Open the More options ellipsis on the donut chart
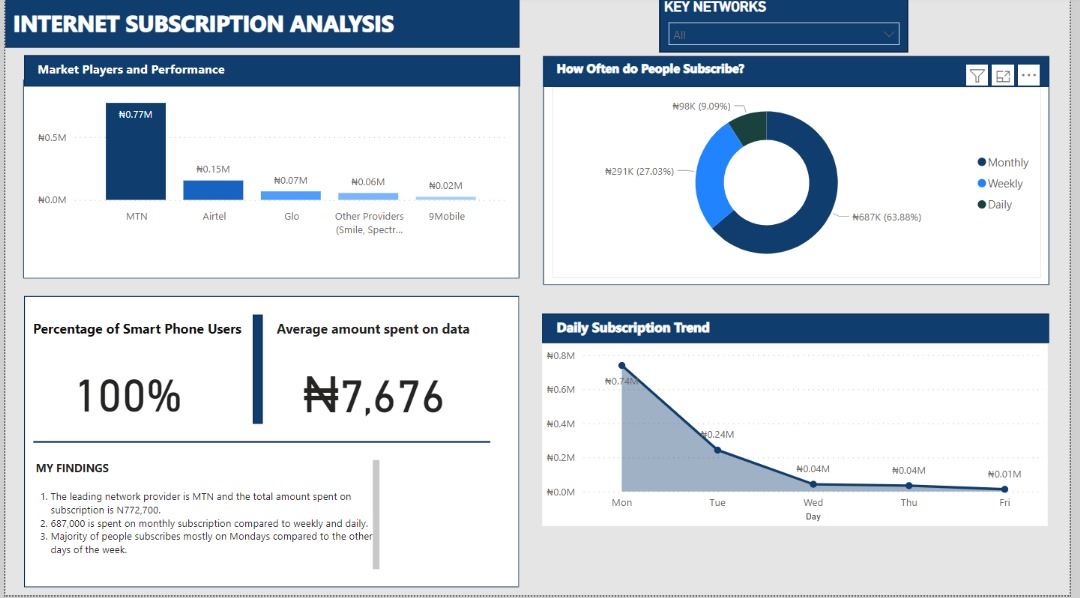The height and width of the screenshot is (598, 1080). pos(1029,76)
